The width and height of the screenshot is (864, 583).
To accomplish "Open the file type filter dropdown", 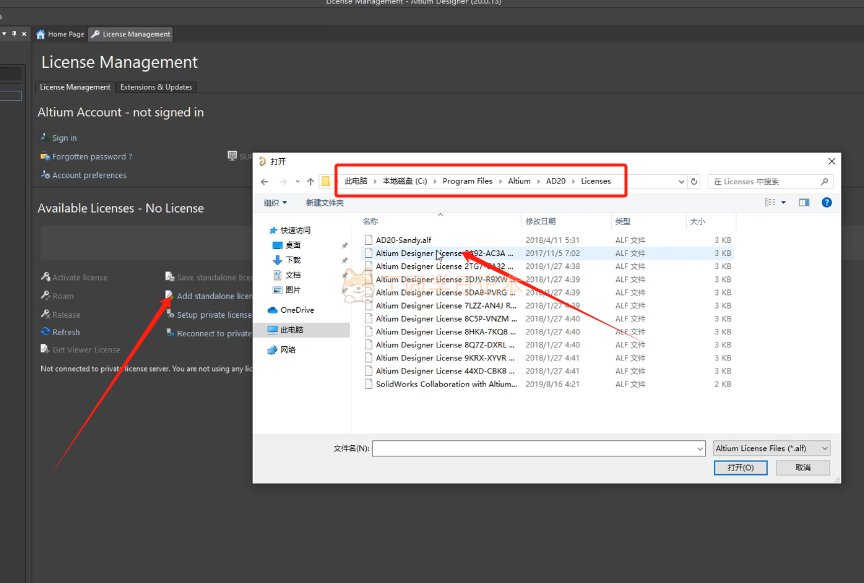I will point(770,449).
